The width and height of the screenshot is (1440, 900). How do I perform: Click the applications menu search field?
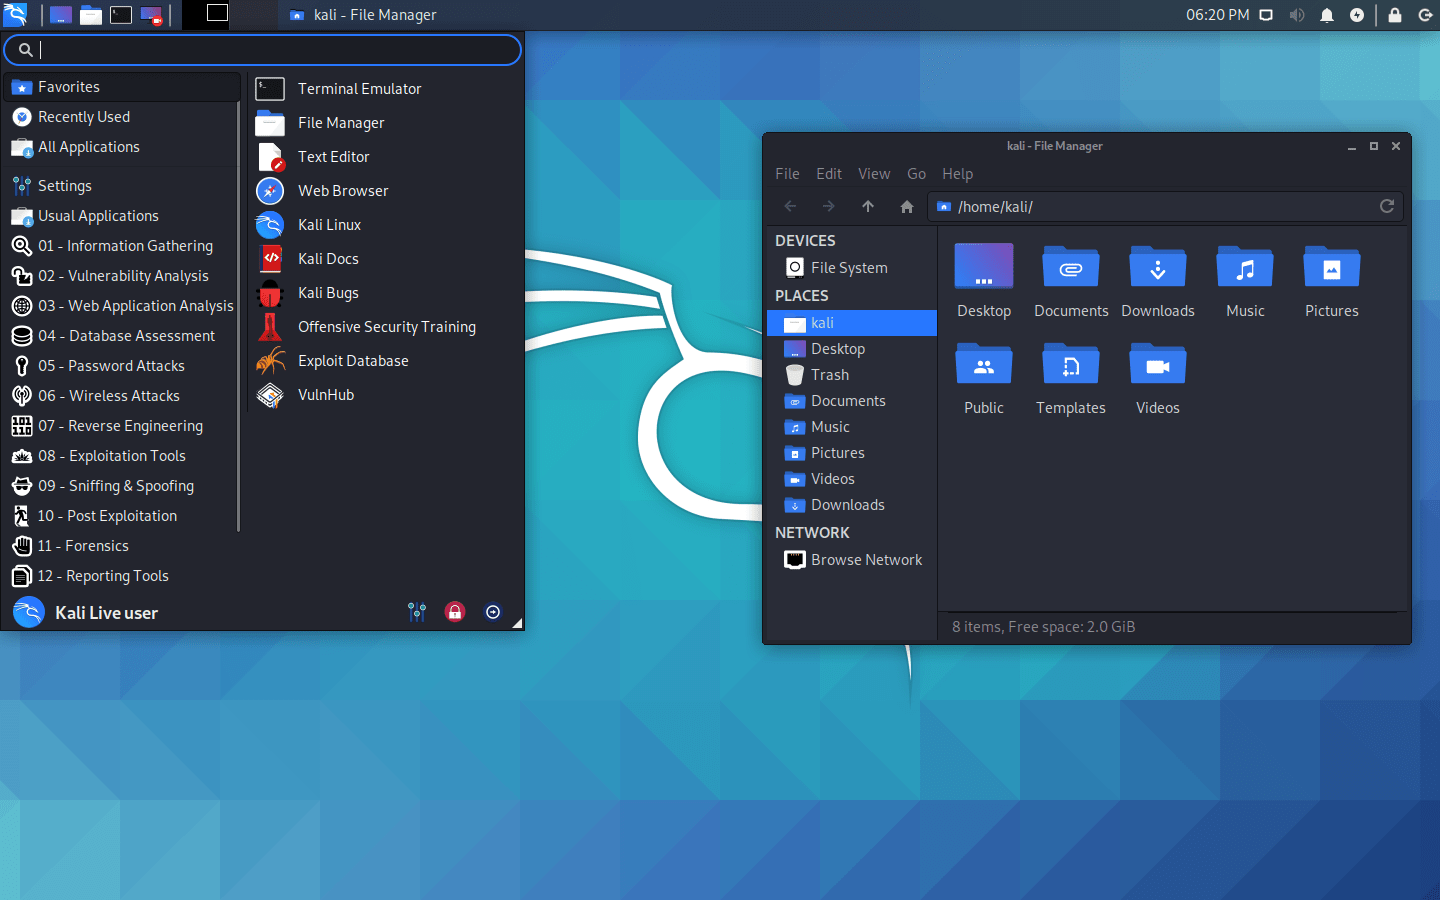263,49
